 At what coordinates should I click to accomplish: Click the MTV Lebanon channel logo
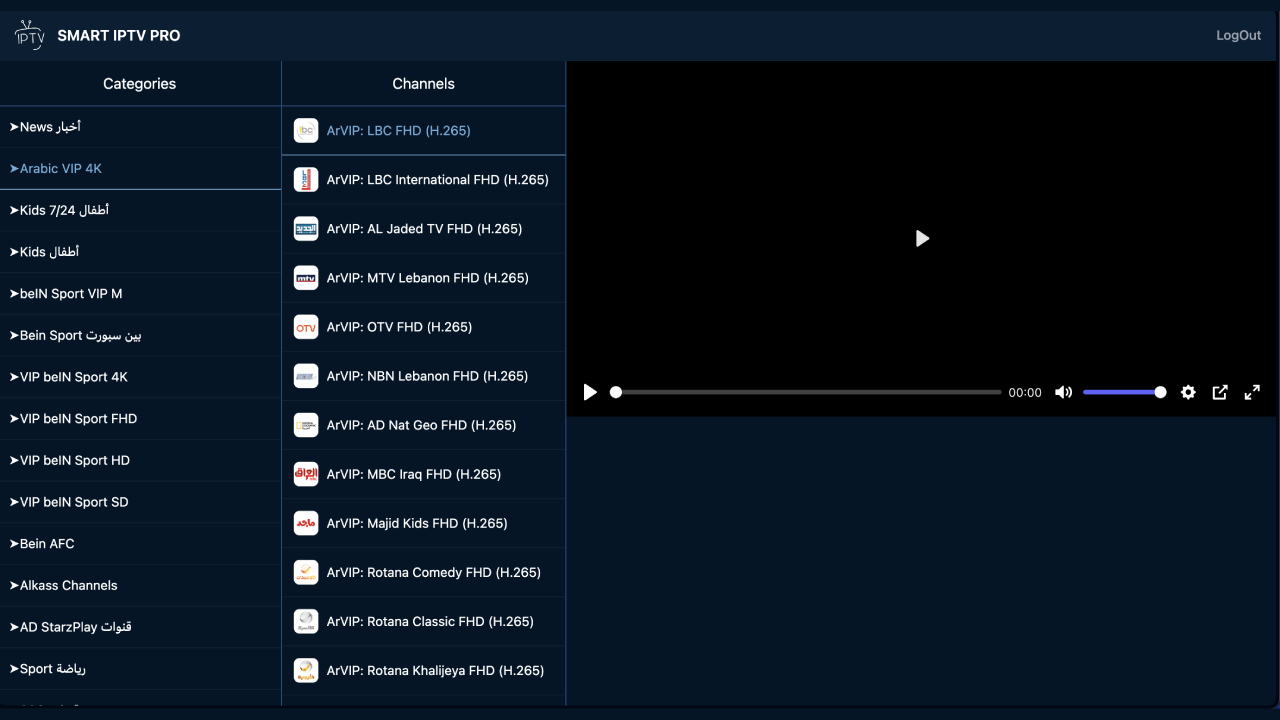click(306, 278)
